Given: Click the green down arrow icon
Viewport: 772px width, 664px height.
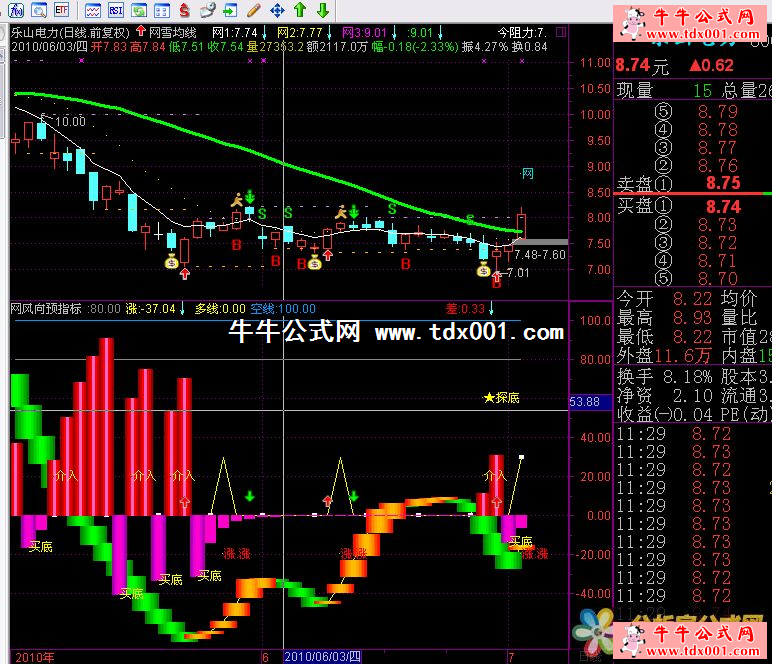Looking at the screenshot, I should coord(323,10).
